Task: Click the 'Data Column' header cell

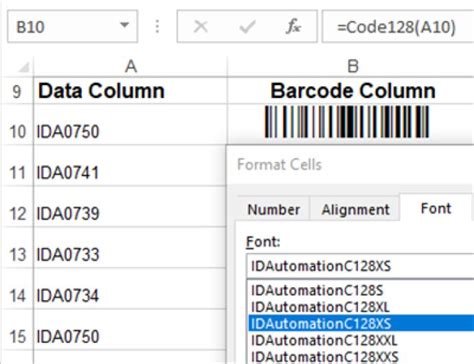Action: tap(130, 91)
